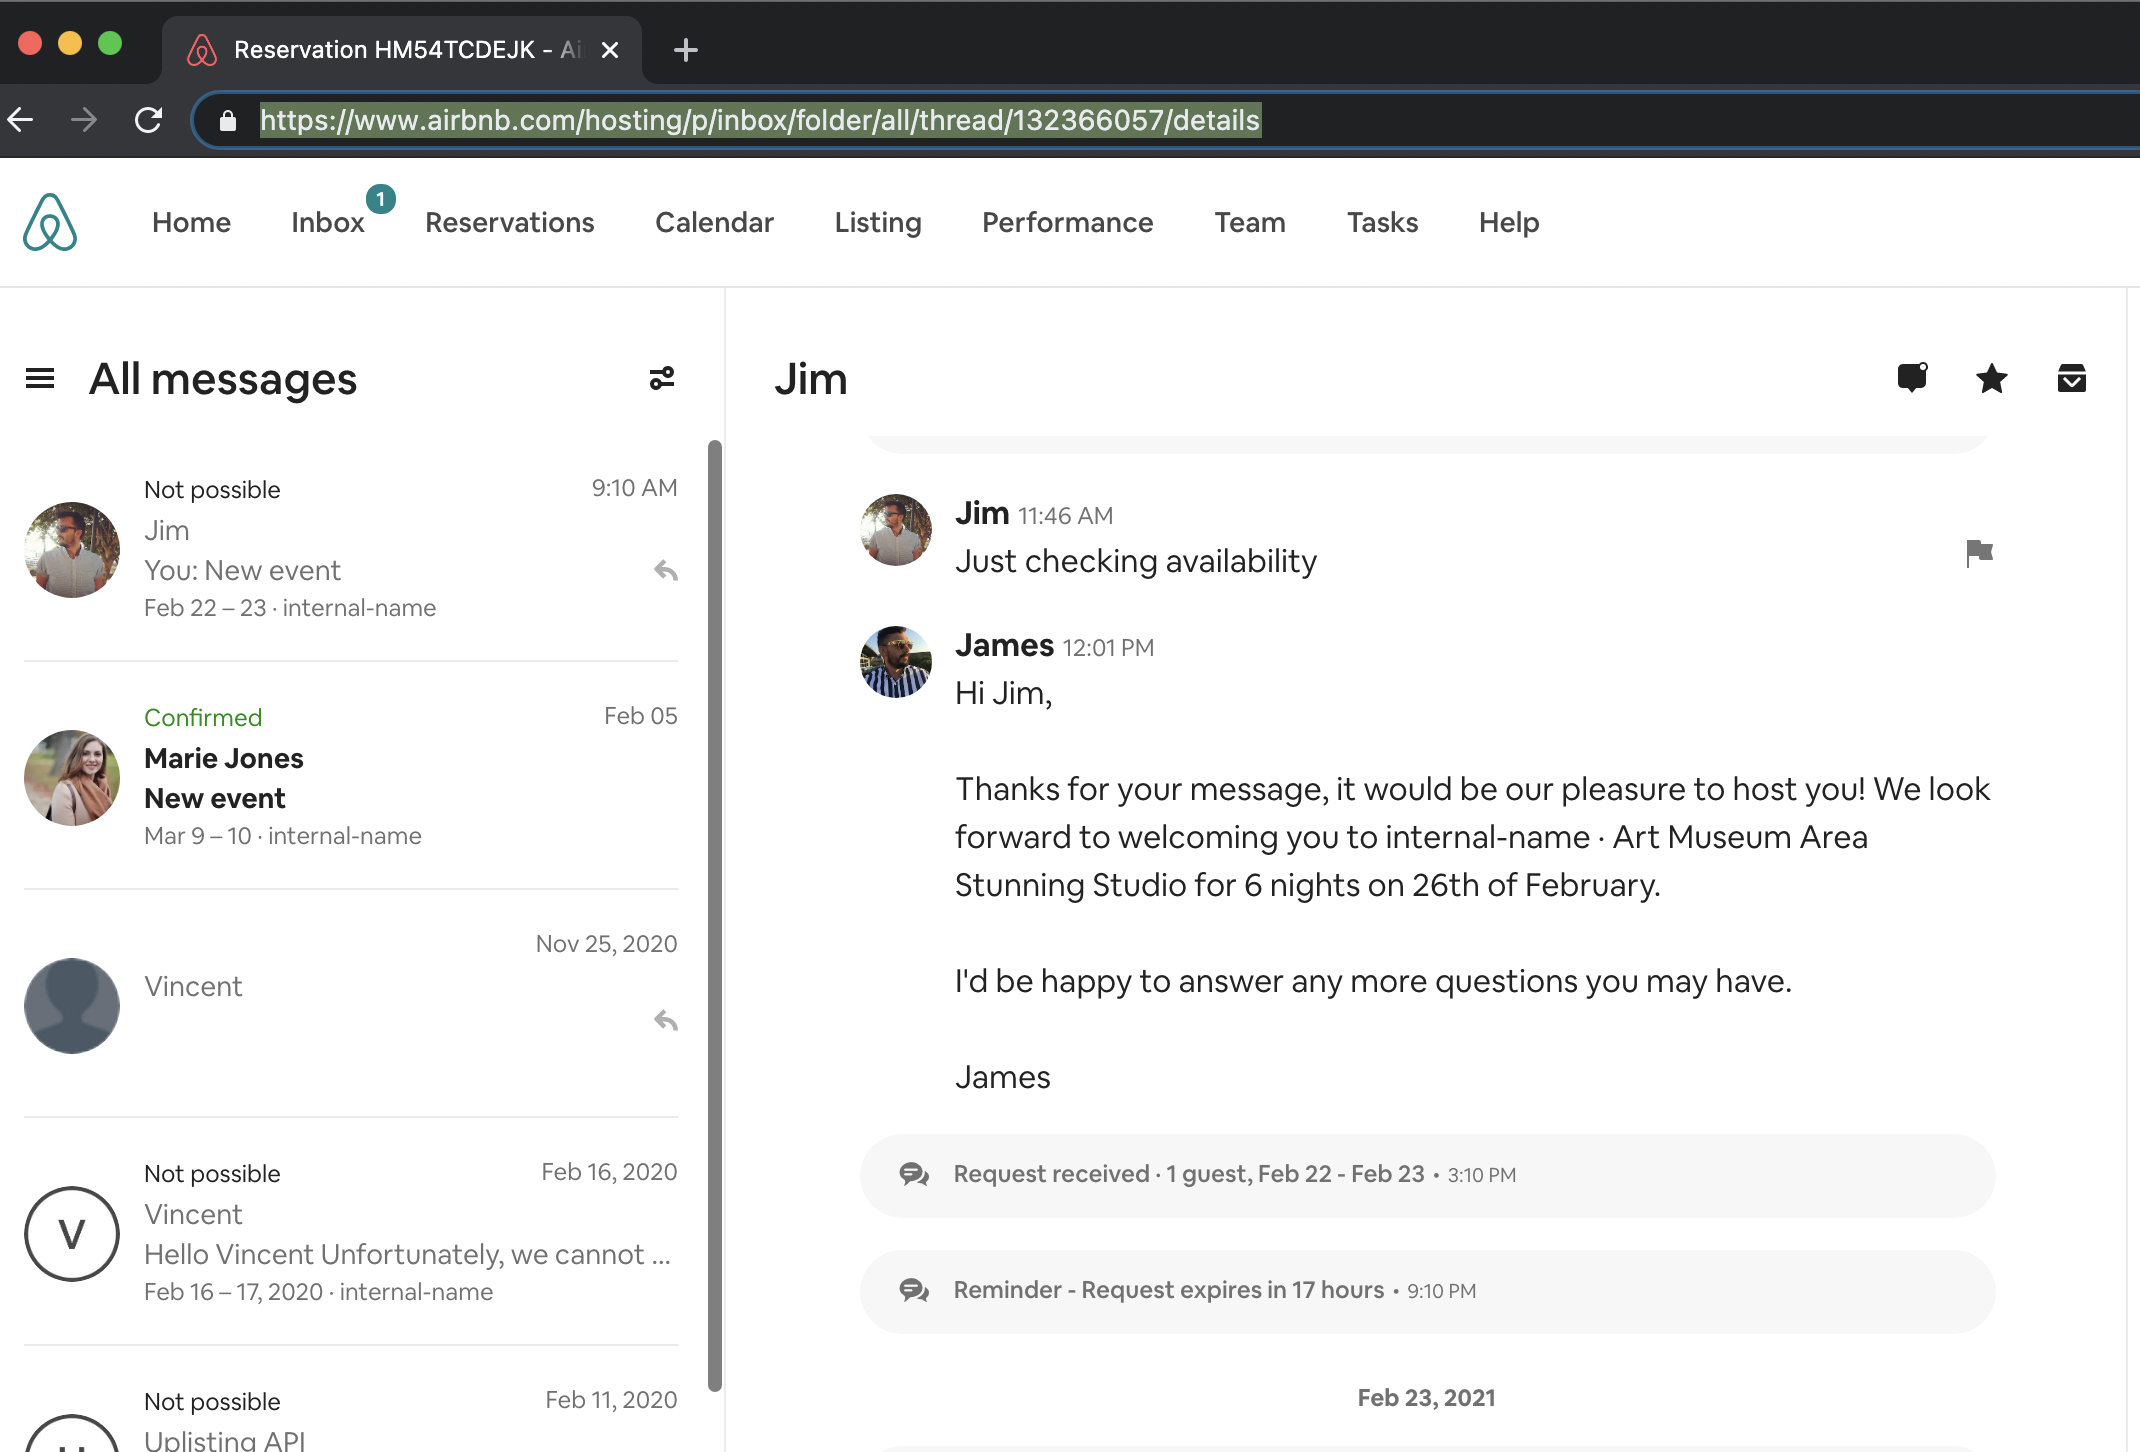2140x1452 pixels.
Task: Expand the All messages folder menu
Action: 40,378
